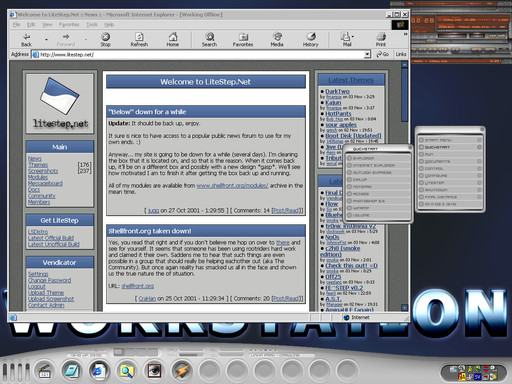Select Explorer in the Quickstart popup
Image resolution: width=512 pixels, height=384 pixels.
(x=378, y=158)
